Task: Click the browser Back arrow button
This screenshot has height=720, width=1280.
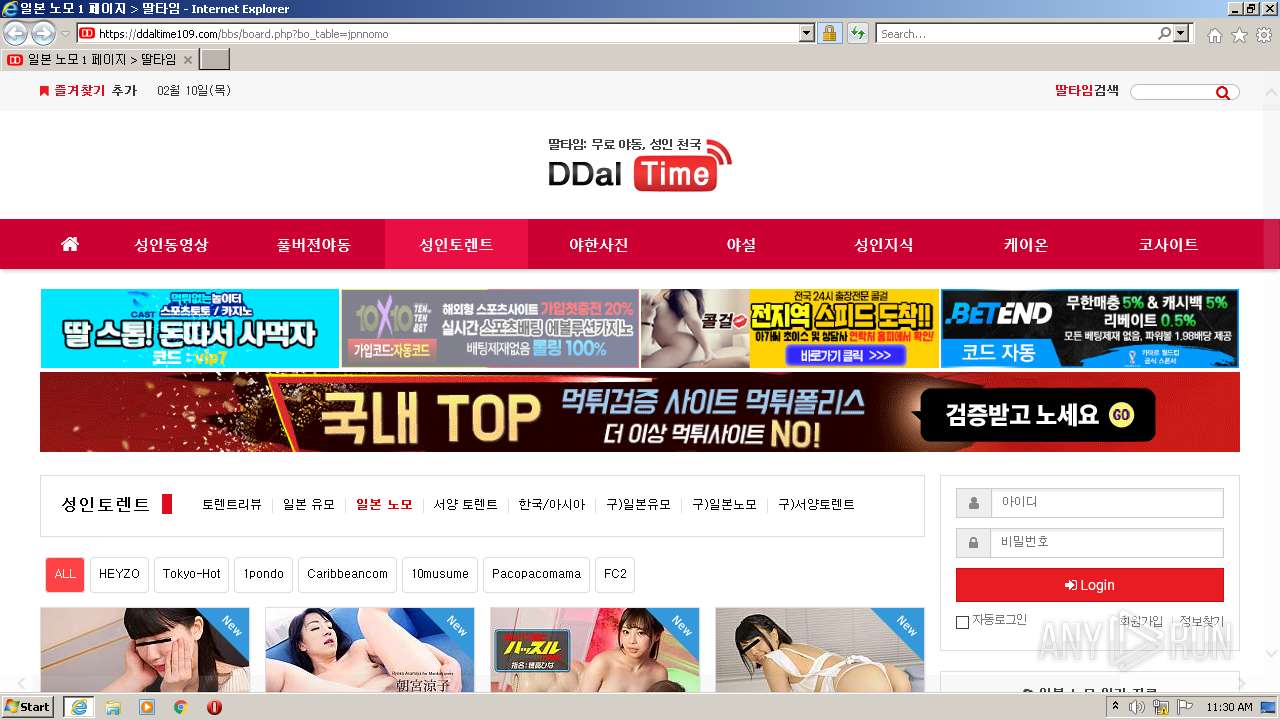Action: [15, 33]
